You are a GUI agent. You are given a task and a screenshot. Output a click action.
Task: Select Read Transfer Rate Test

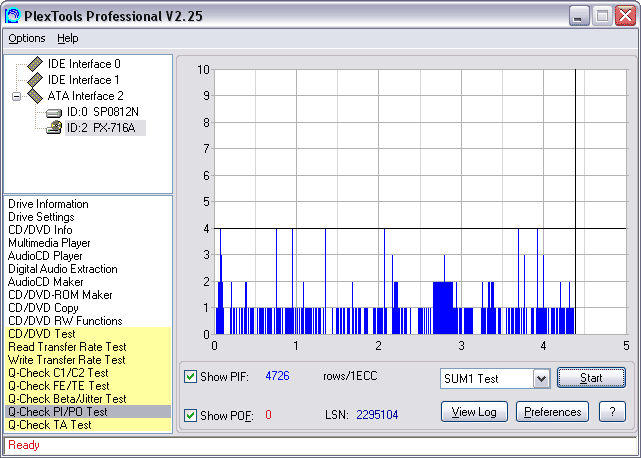[88, 347]
